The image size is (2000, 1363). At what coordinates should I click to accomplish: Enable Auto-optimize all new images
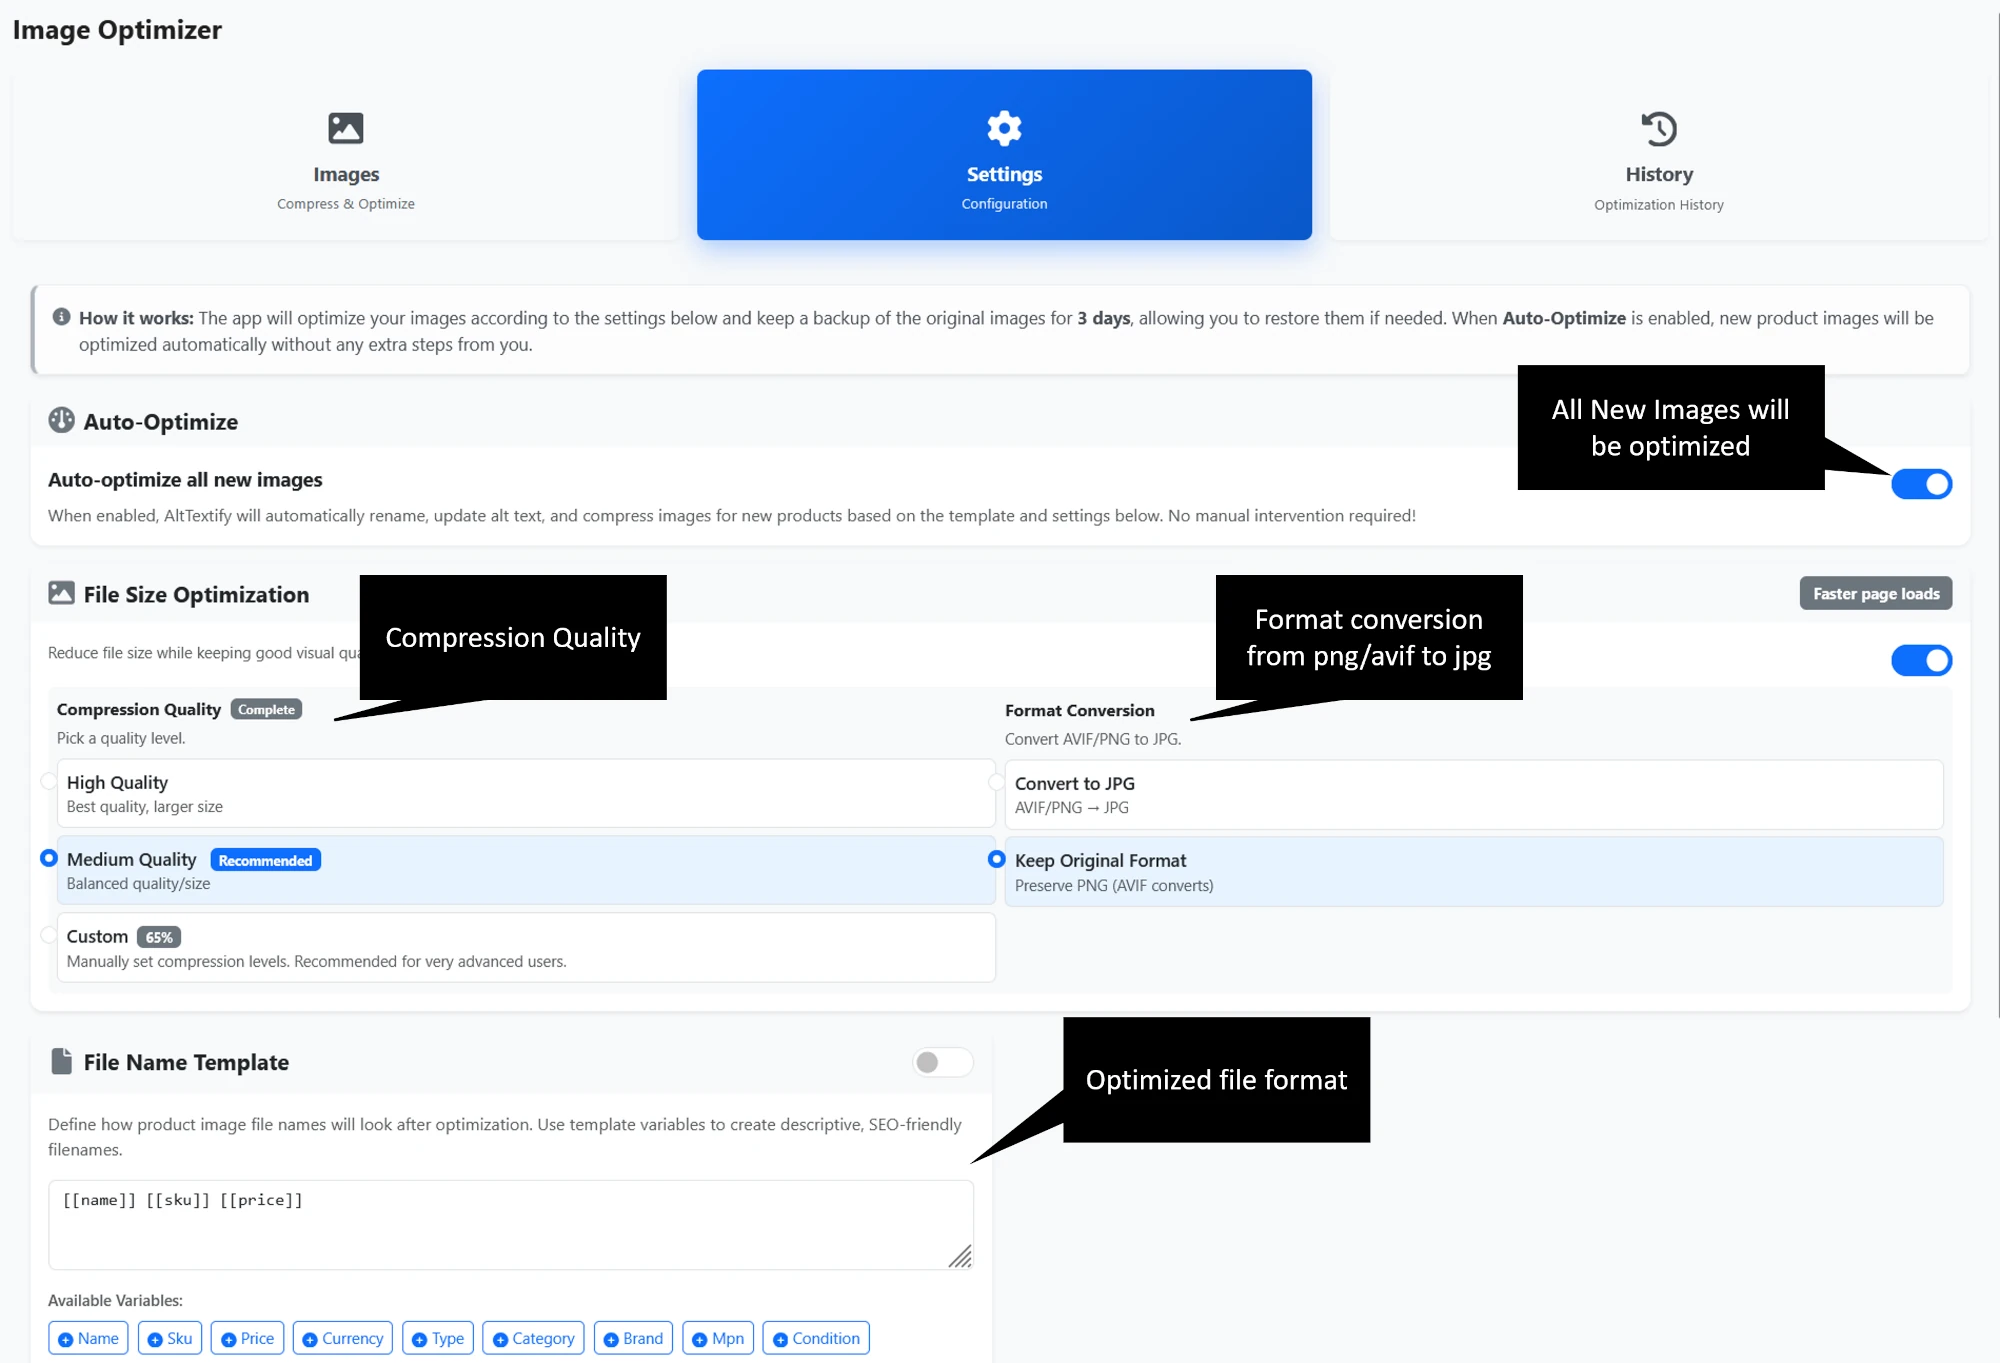tap(1921, 484)
